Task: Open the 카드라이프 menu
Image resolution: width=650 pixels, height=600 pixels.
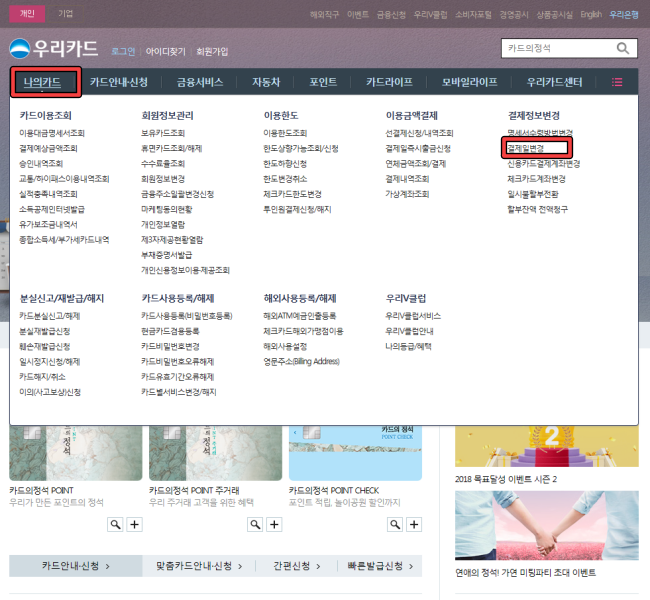Action: pos(389,82)
